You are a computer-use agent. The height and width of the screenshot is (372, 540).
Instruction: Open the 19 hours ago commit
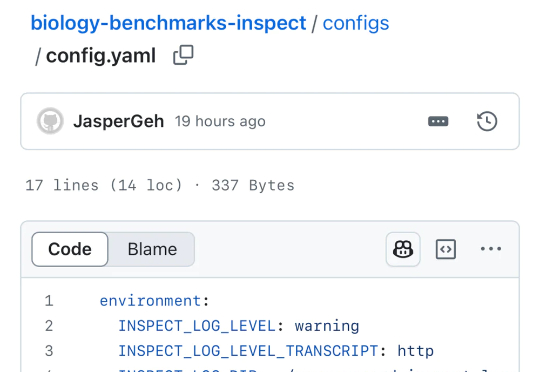tap(220, 121)
